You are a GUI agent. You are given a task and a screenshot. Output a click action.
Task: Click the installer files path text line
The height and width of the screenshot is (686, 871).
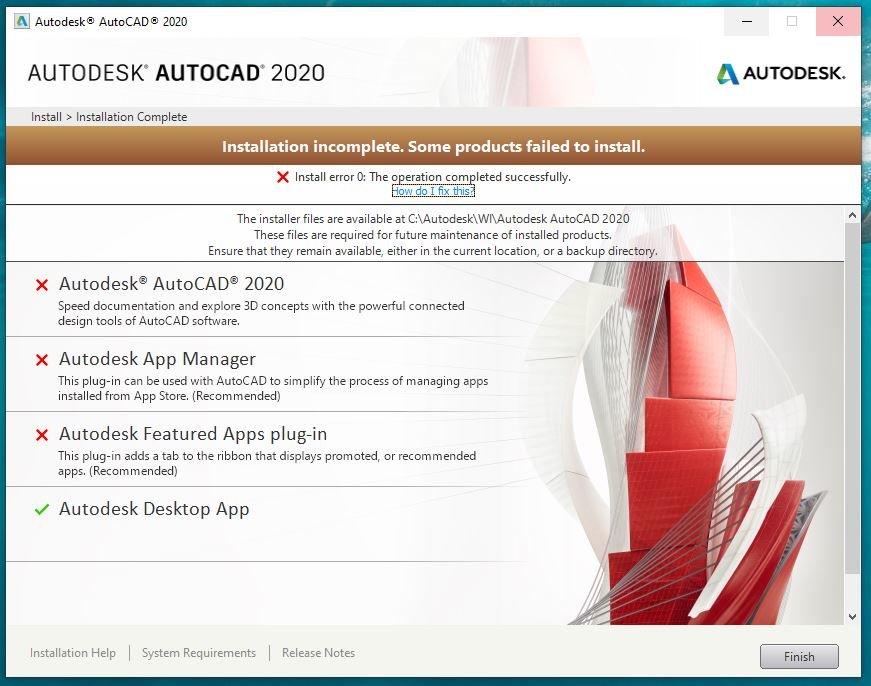point(433,219)
